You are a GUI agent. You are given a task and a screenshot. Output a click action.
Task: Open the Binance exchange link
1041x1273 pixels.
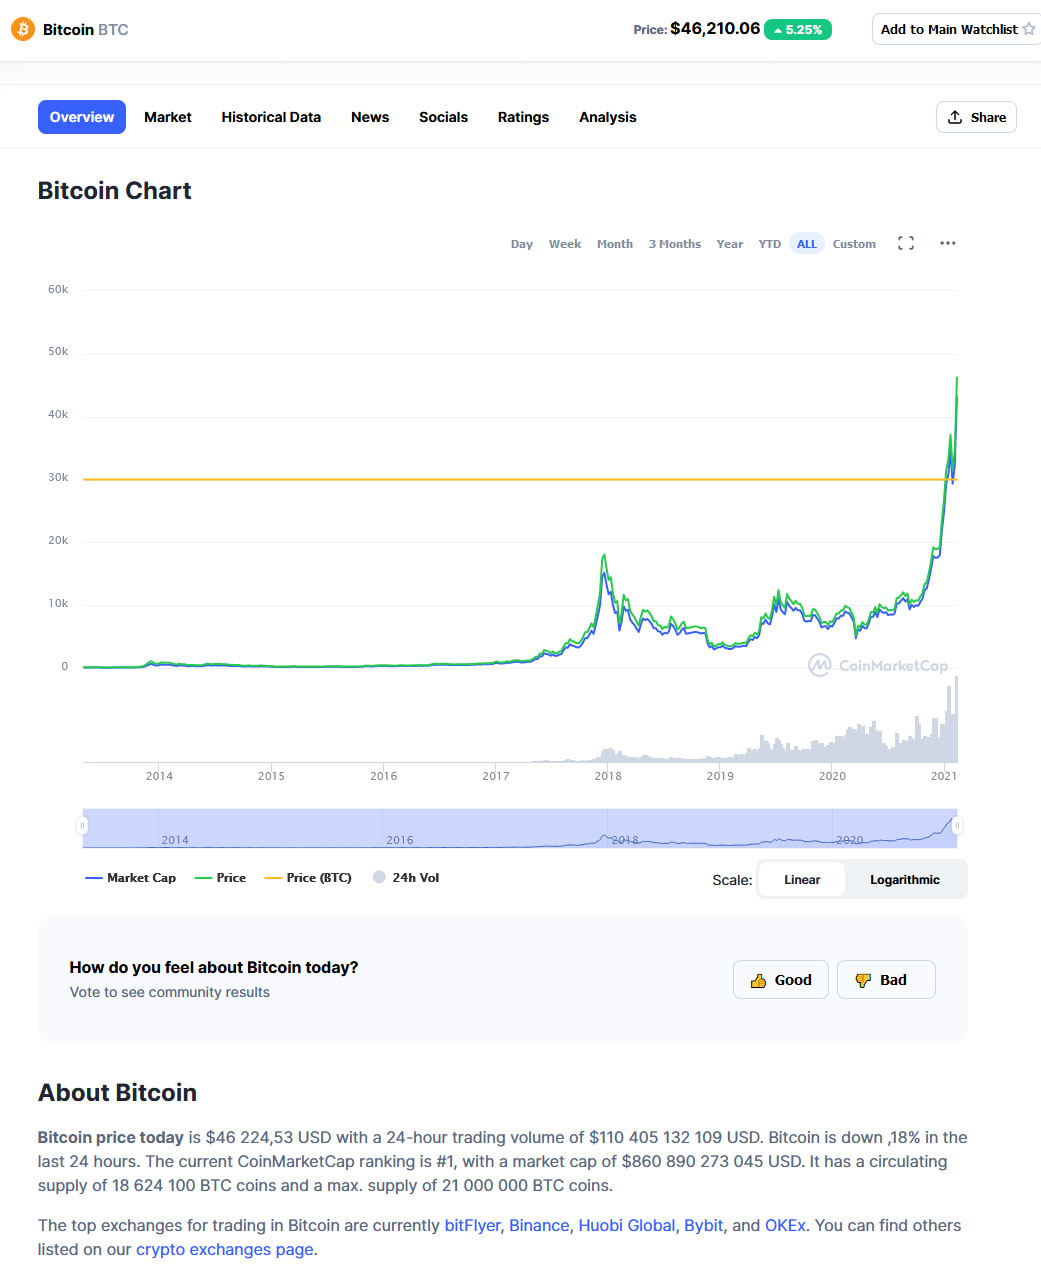pyautogui.click(x=539, y=1226)
